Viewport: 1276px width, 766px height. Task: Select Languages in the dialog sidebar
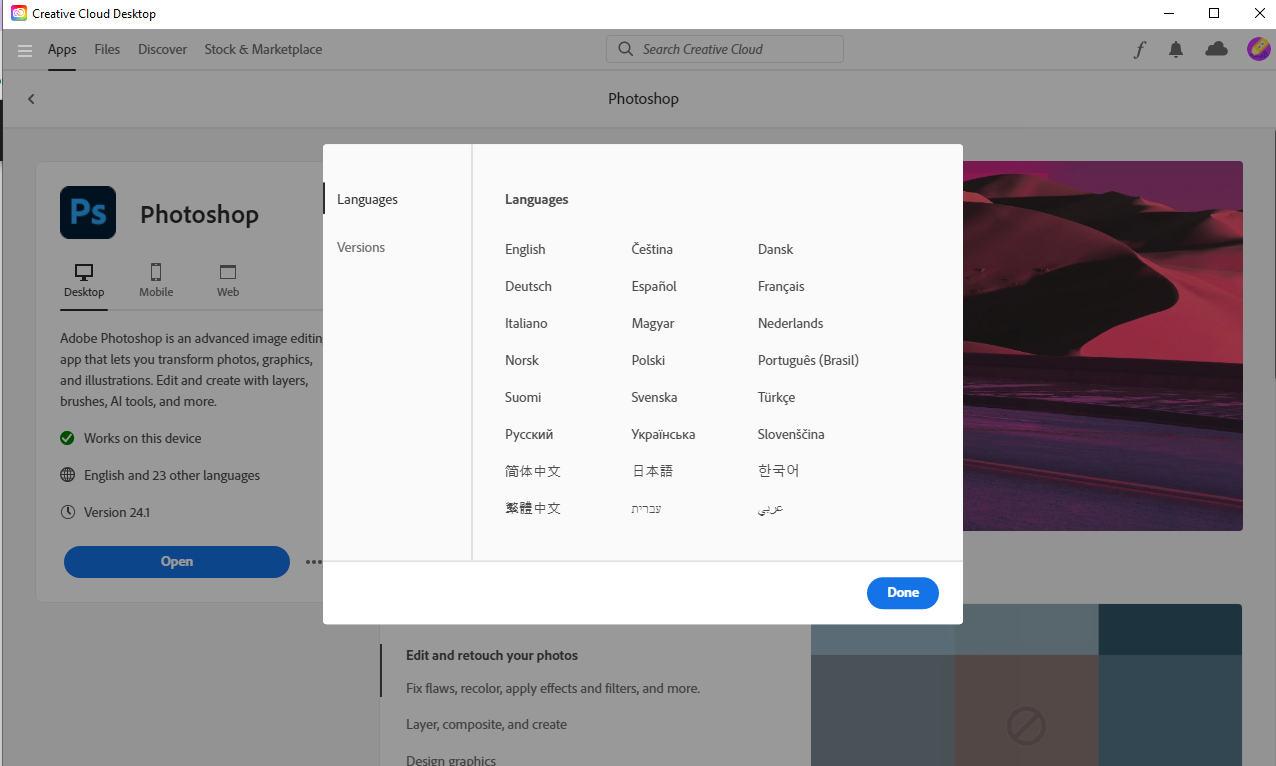pyautogui.click(x=367, y=199)
